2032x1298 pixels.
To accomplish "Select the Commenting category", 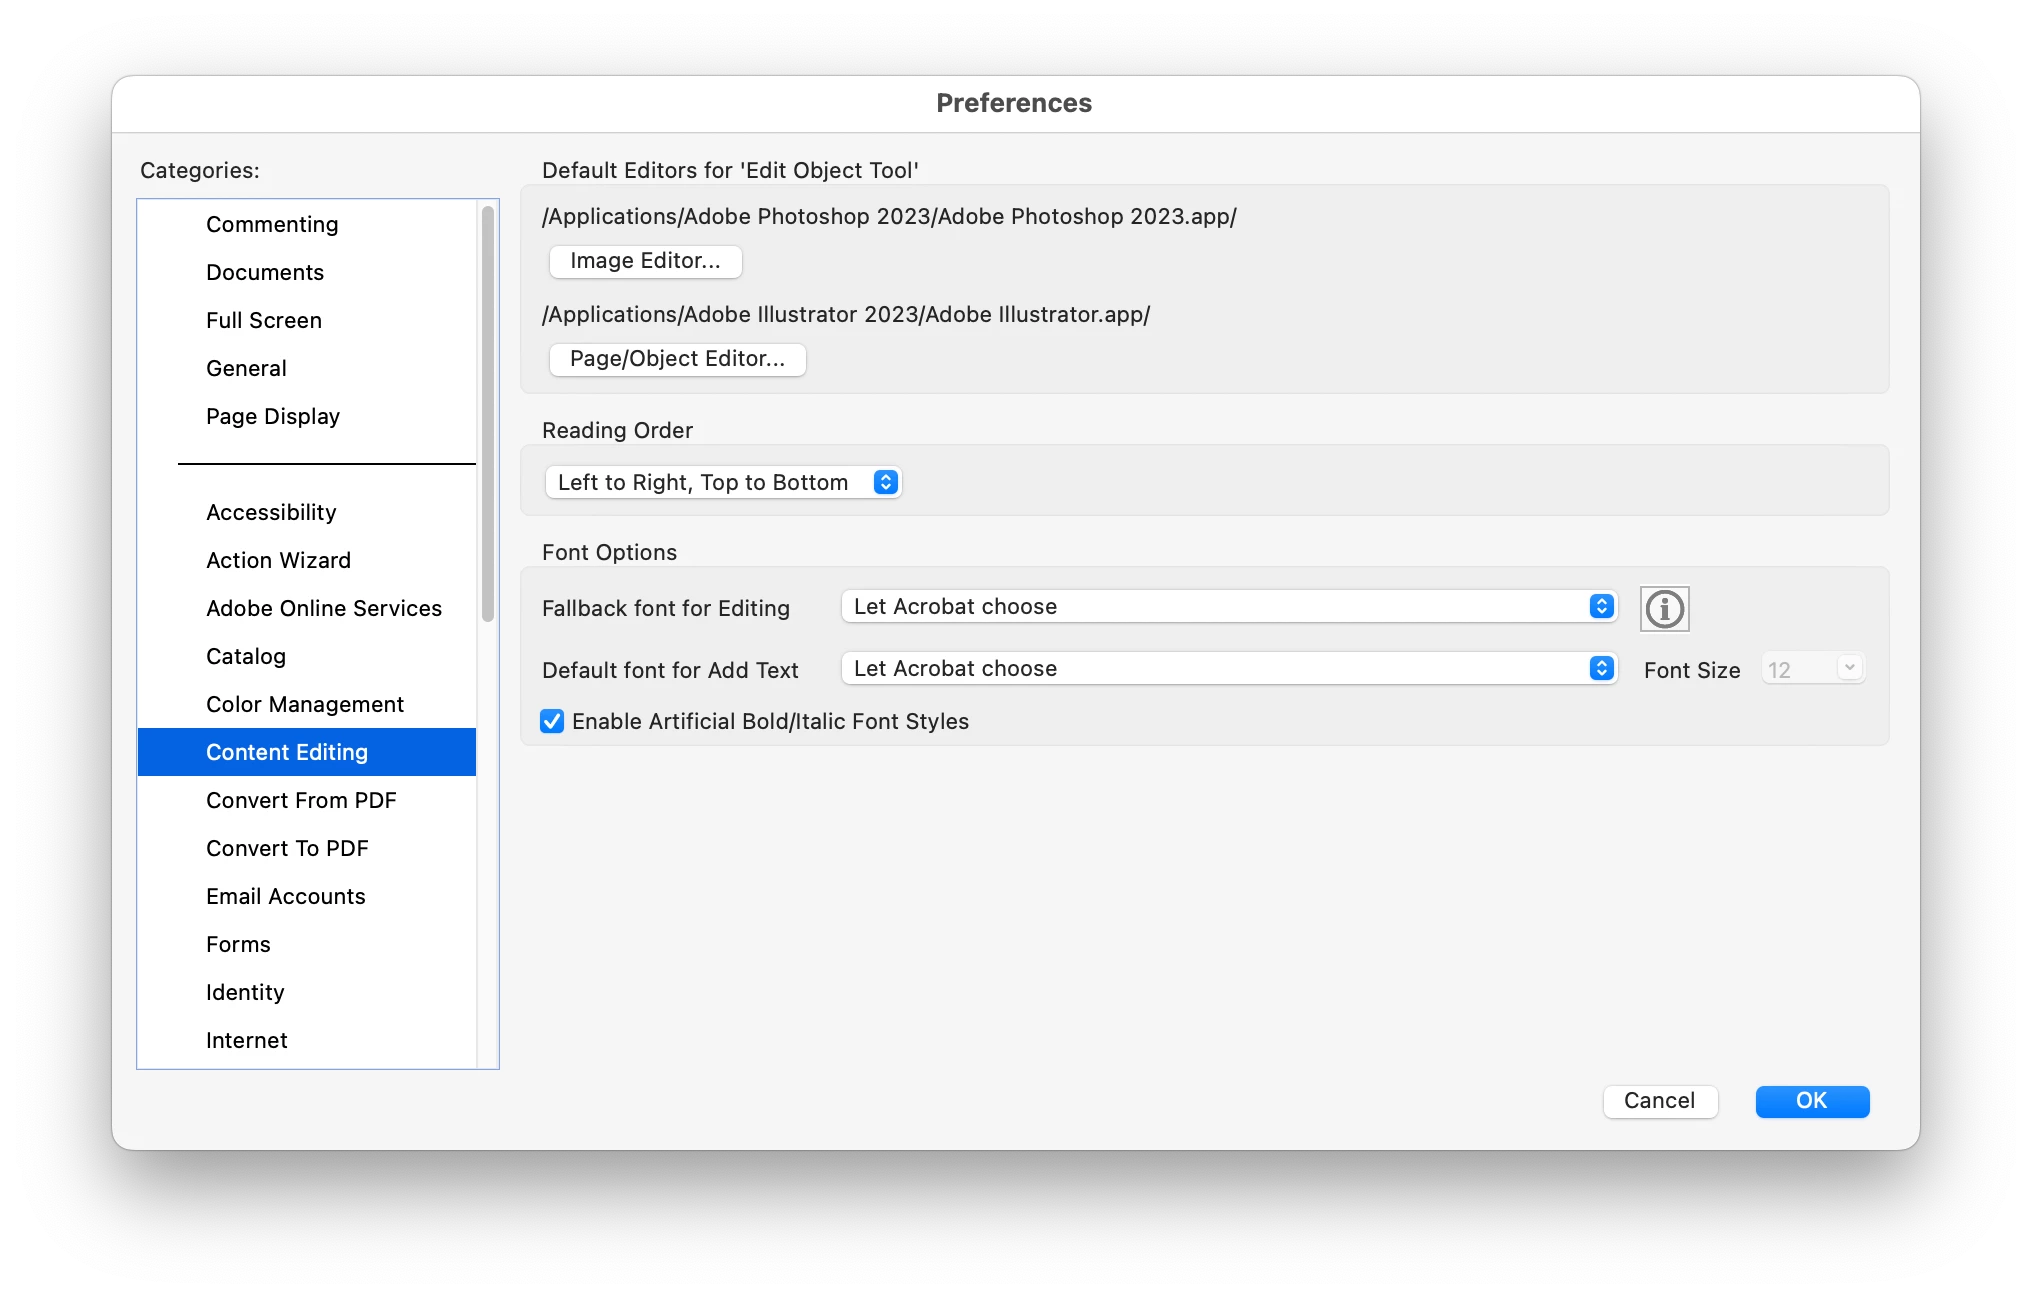I will 272,224.
